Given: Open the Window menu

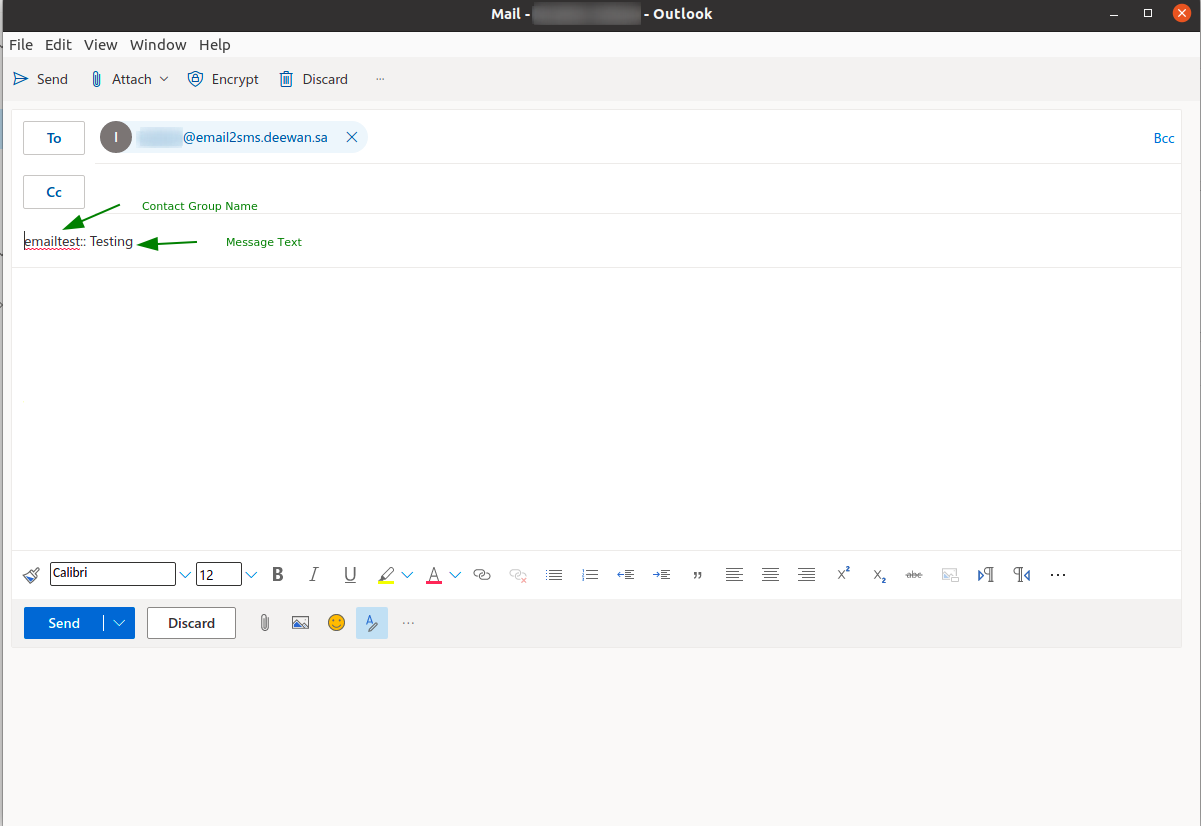Looking at the screenshot, I should coord(158,45).
